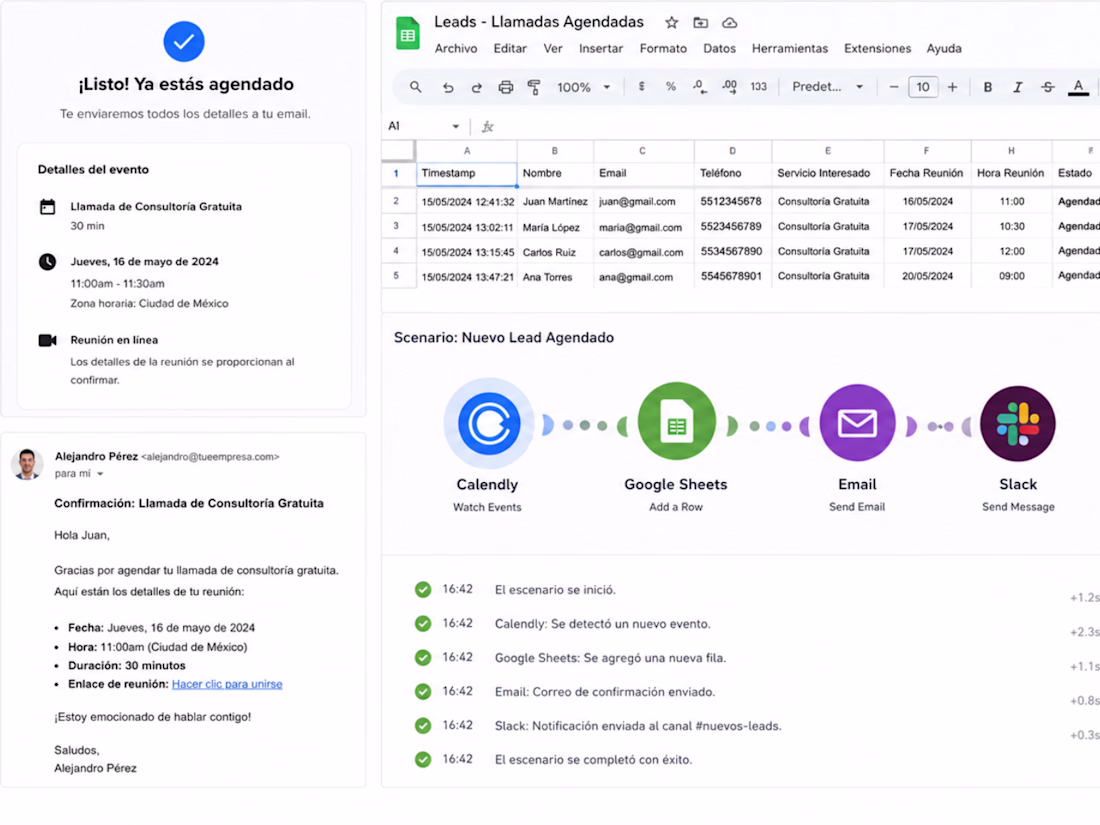Click the calendar icon beside Llamada de Consultoría
The image size is (1100, 825).
pyautogui.click(x=47, y=207)
